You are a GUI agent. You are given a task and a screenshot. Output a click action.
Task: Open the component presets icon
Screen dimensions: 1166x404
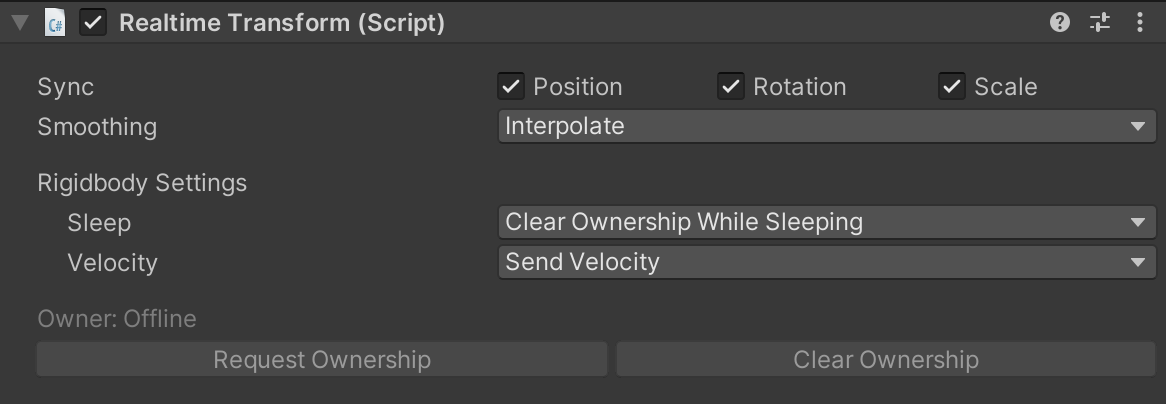(x=1100, y=23)
